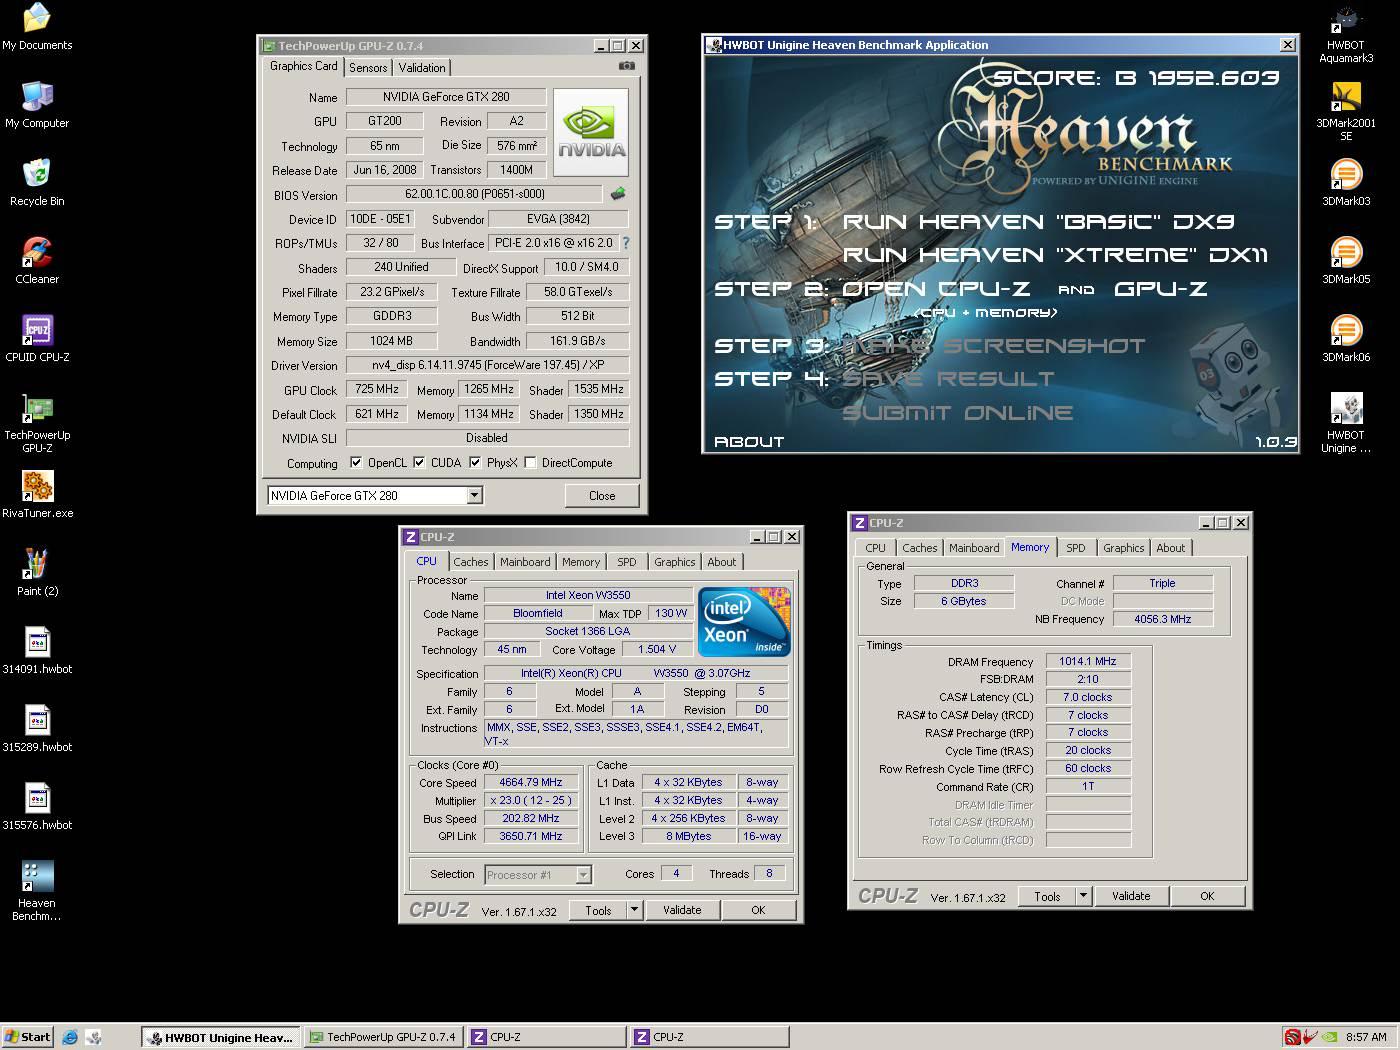
Task: Click the Intel Xeon logo in CPU-Z
Action: [x=744, y=621]
